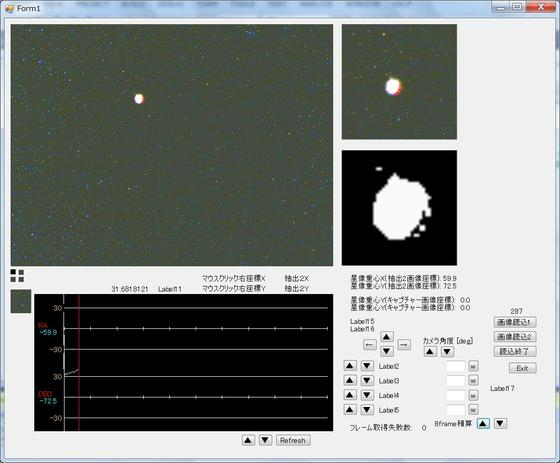
Task: Click the 画像読込1 button
Action: (x=515, y=322)
